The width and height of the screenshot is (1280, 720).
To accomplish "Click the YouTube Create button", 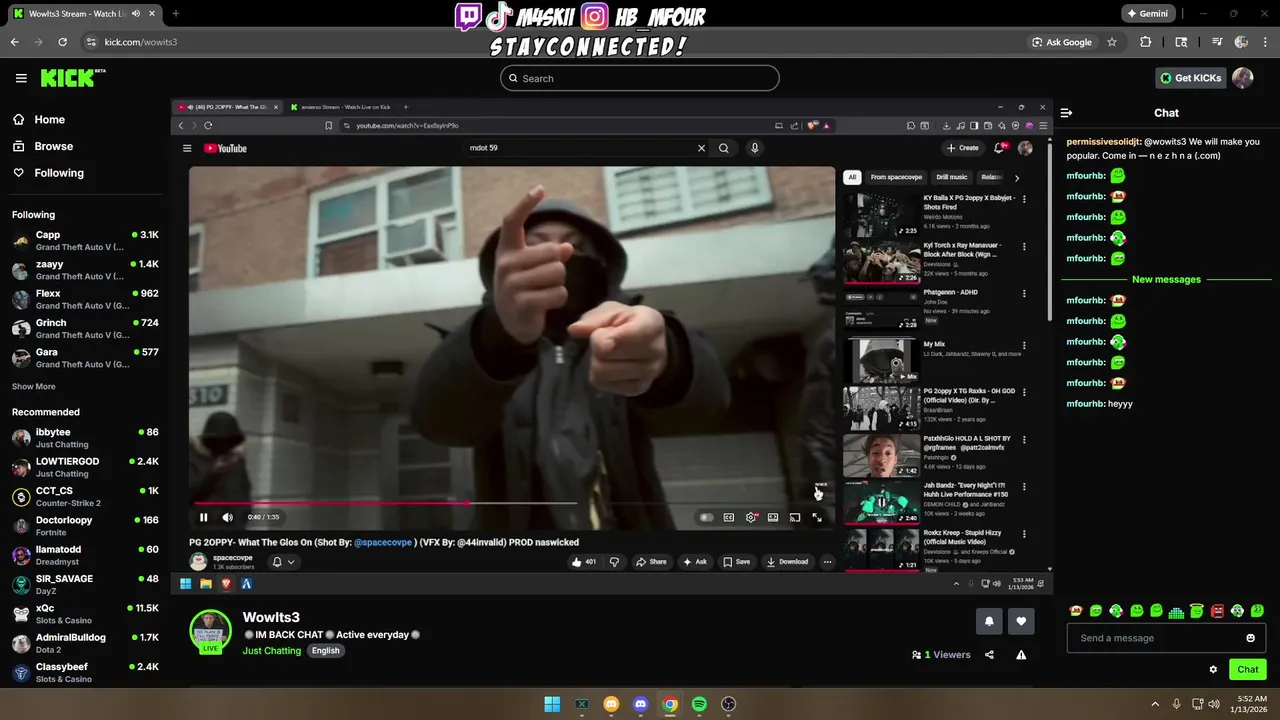I will click(x=963, y=148).
